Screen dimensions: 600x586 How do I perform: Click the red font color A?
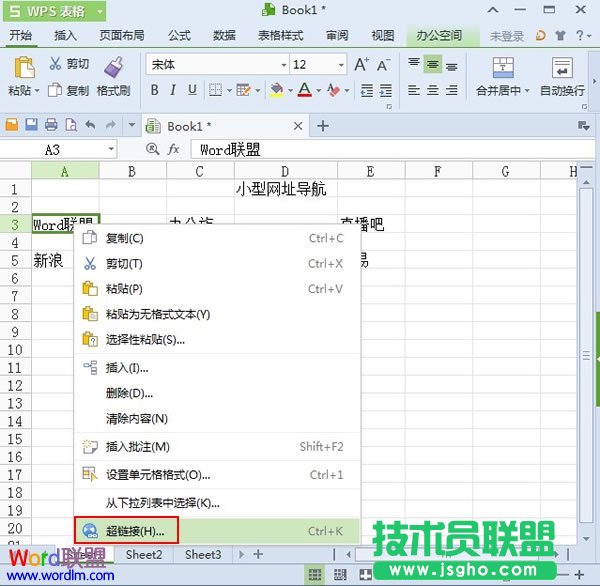point(305,90)
